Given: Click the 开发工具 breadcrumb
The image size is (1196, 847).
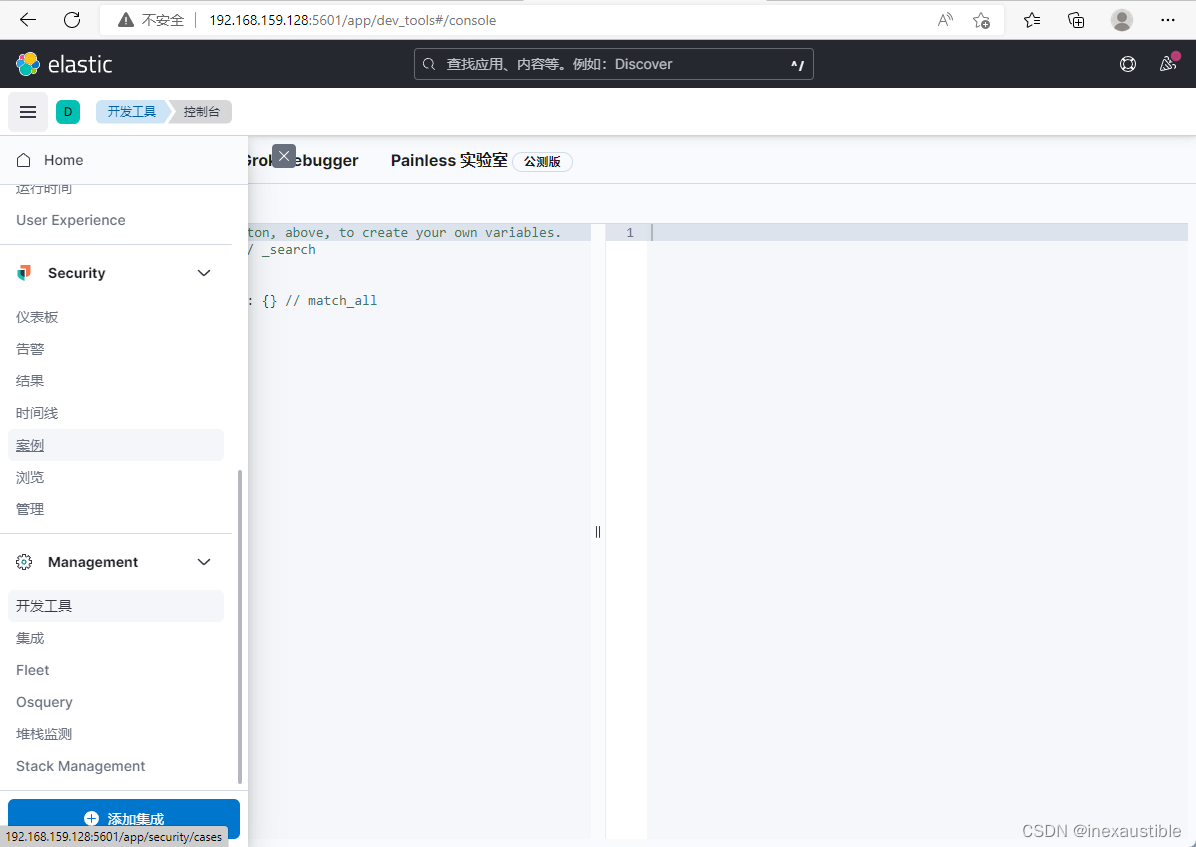Looking at the screenshot, I should 131,111.
